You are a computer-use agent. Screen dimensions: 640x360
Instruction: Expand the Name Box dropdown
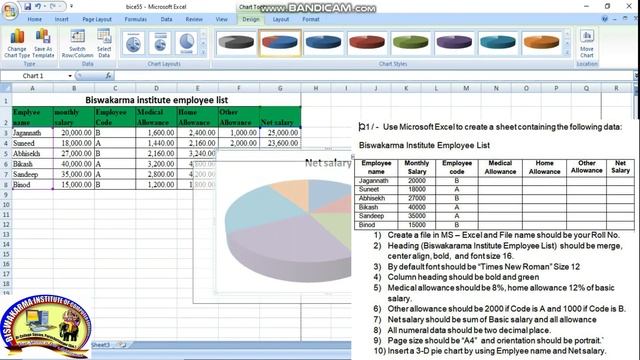70,76
